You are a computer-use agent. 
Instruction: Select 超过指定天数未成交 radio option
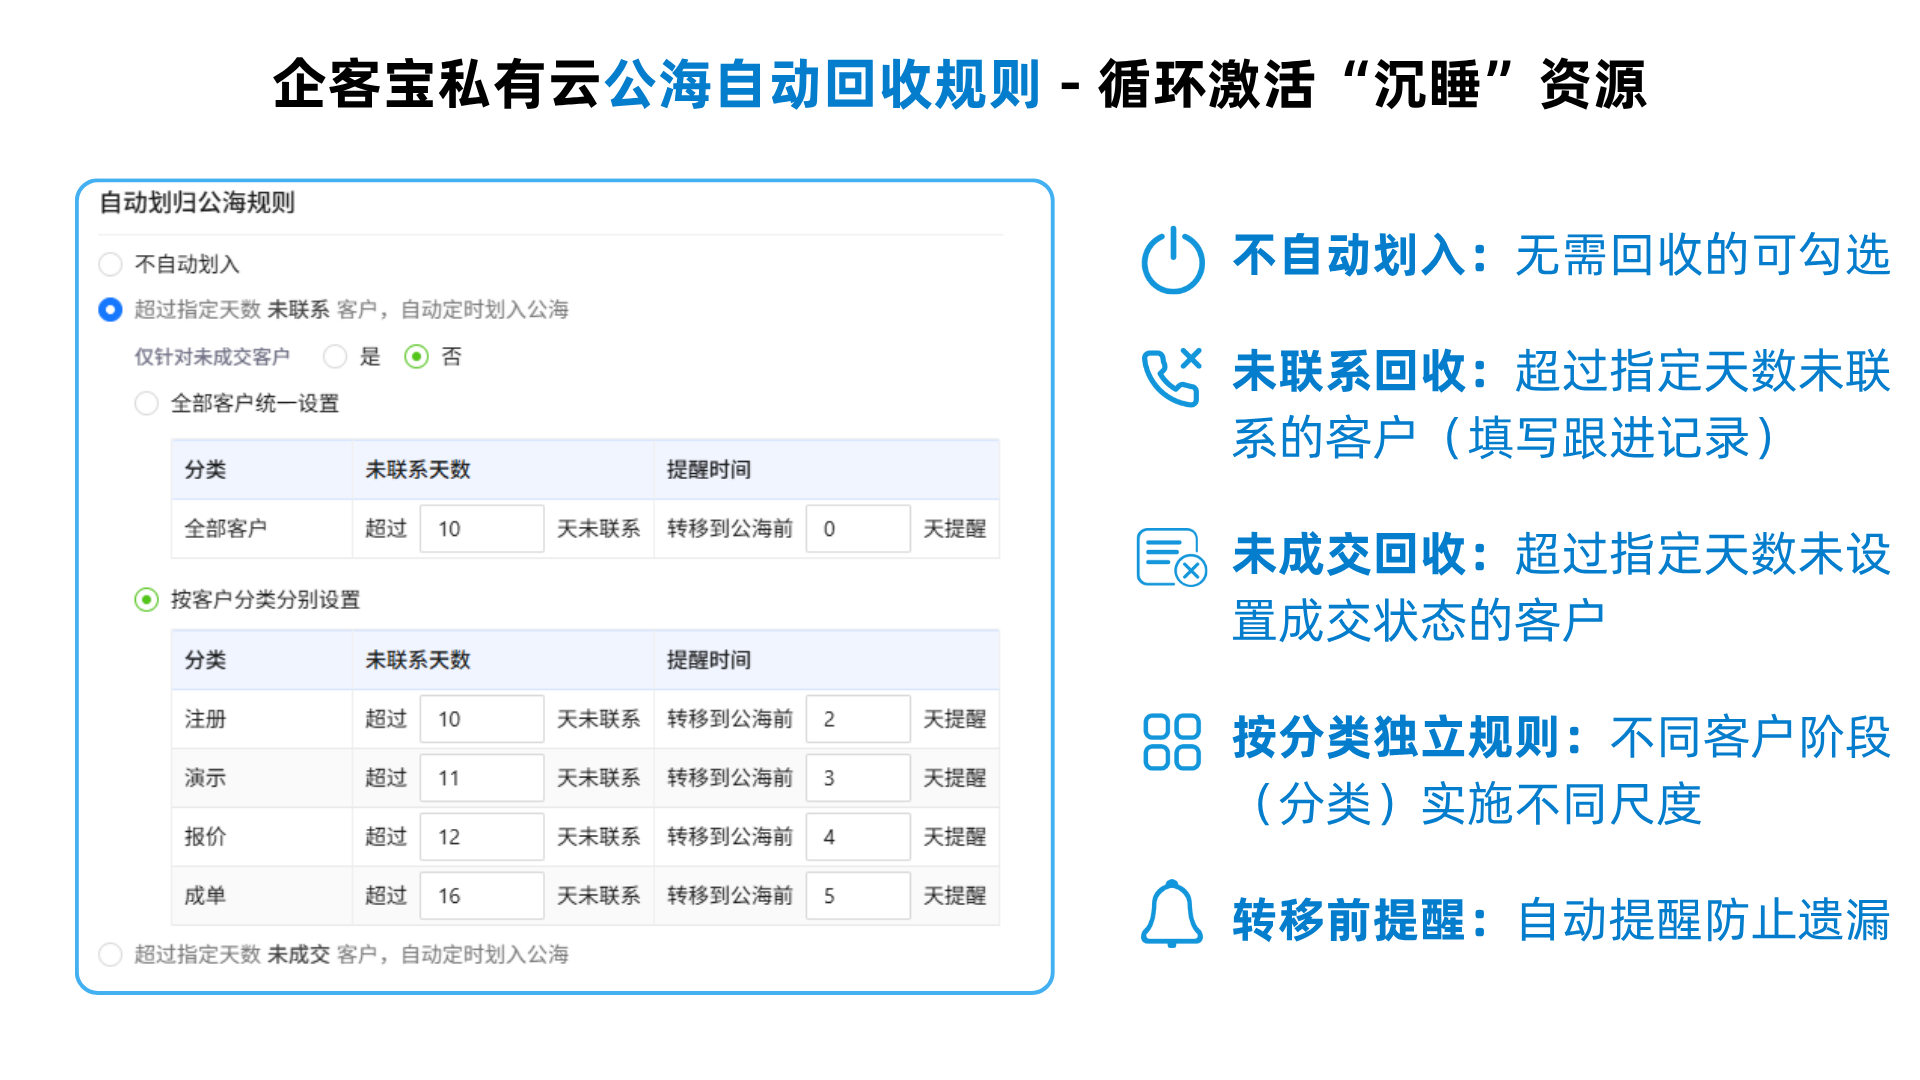point(111,955)
